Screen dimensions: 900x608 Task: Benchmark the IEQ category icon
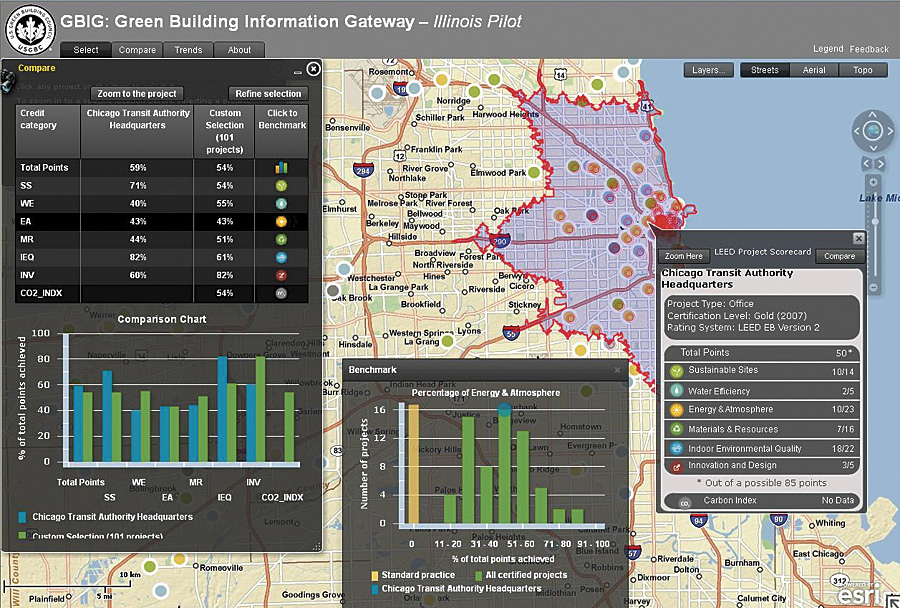pos(281,257)
